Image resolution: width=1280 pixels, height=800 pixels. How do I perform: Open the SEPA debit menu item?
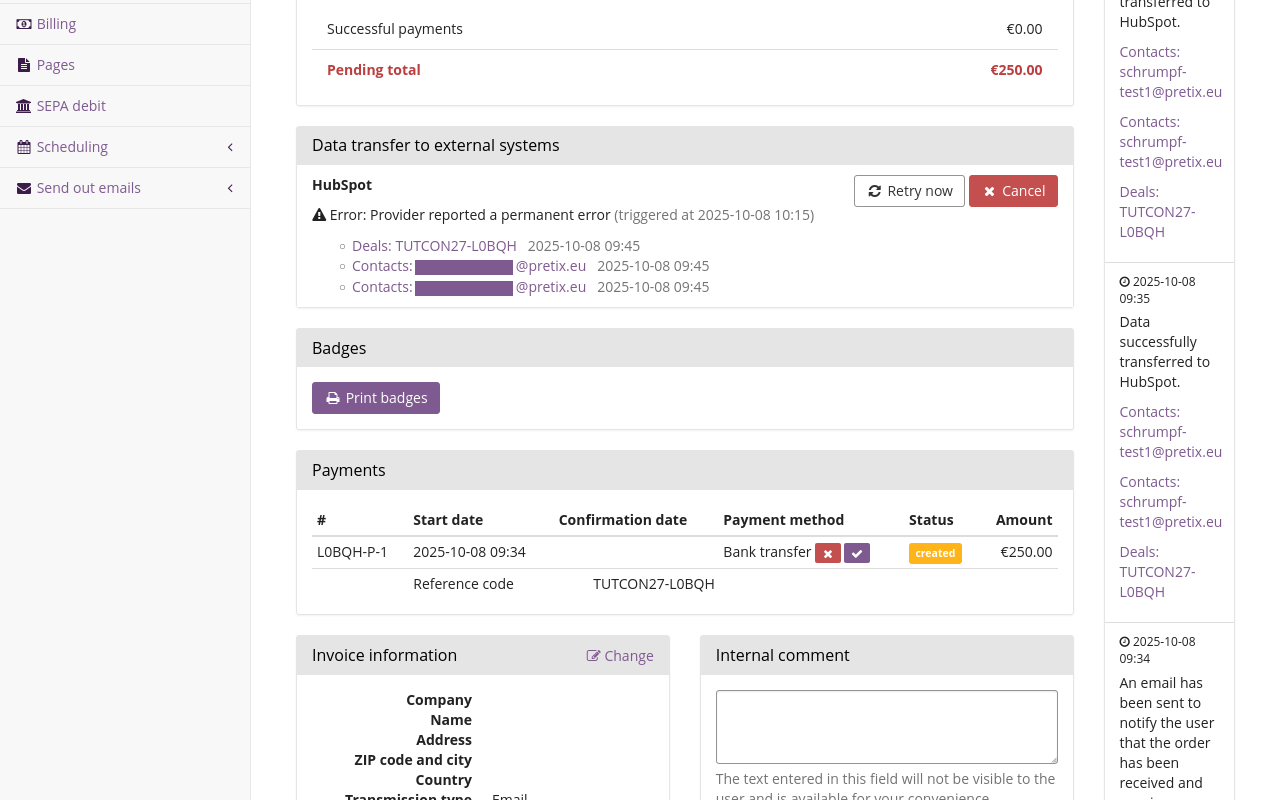click(x=71, y=106)
